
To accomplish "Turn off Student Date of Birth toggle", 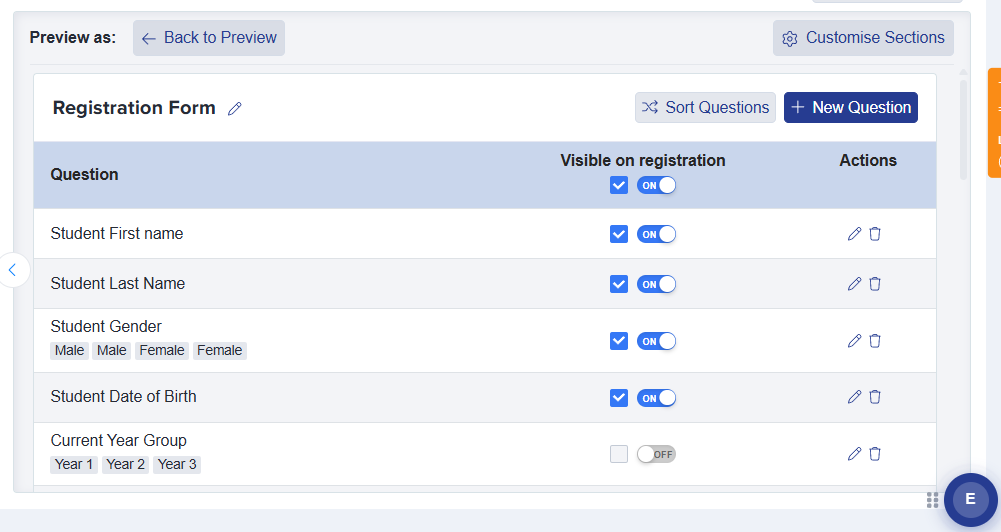I will pyautogui.click(x=656, y=397).
